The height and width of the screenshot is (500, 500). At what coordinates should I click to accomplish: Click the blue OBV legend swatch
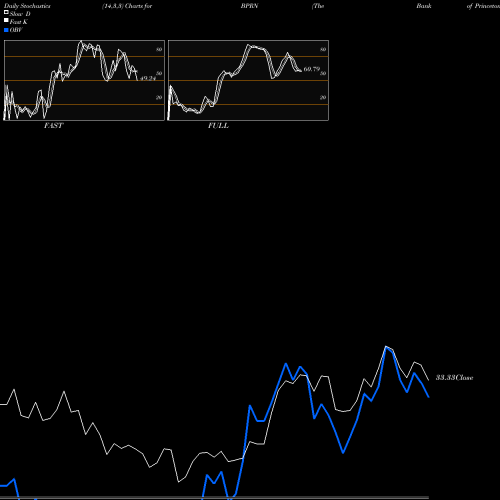[x=6, y=30]
